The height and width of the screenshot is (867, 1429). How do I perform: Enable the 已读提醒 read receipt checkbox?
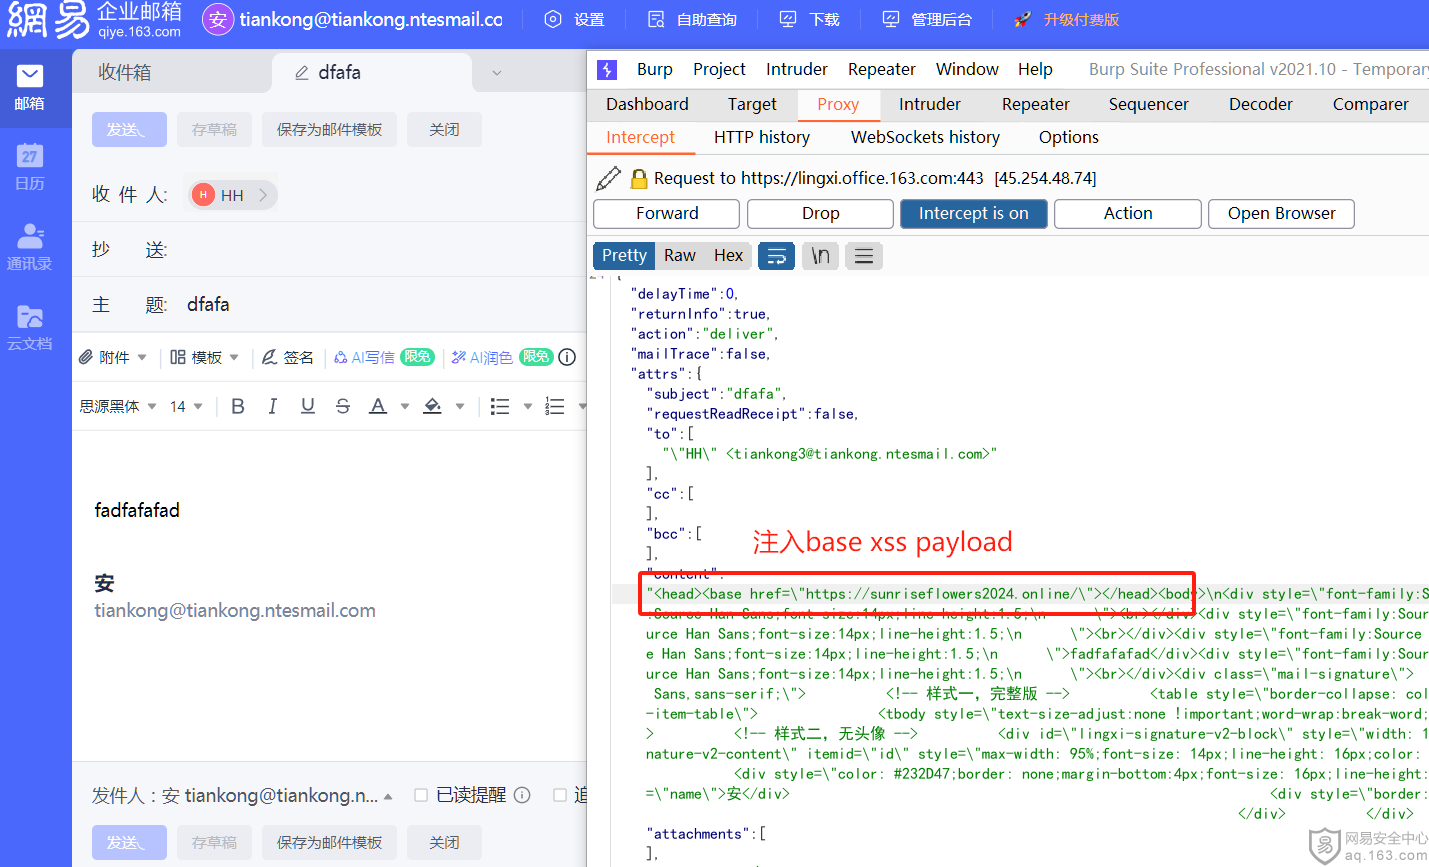click(x=421, y=795)
